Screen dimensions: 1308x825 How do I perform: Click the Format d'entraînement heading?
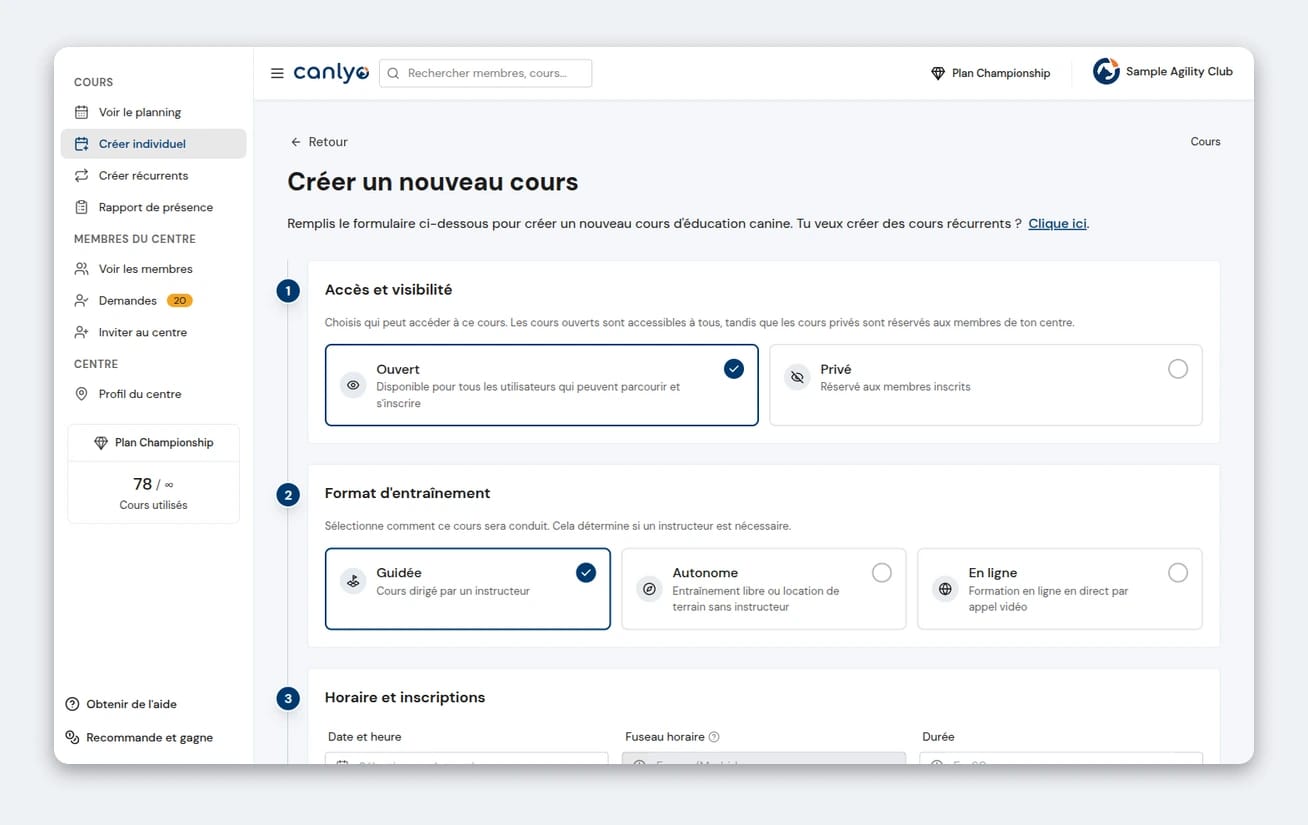click(407, 494)
